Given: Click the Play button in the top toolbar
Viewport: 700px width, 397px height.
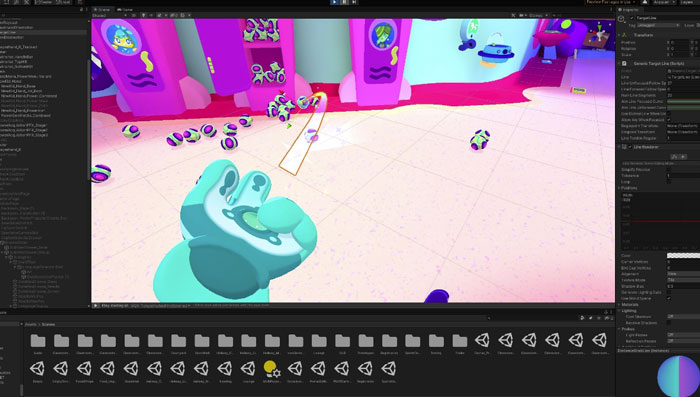Looking at the screenshot, I should pos(335,2).
